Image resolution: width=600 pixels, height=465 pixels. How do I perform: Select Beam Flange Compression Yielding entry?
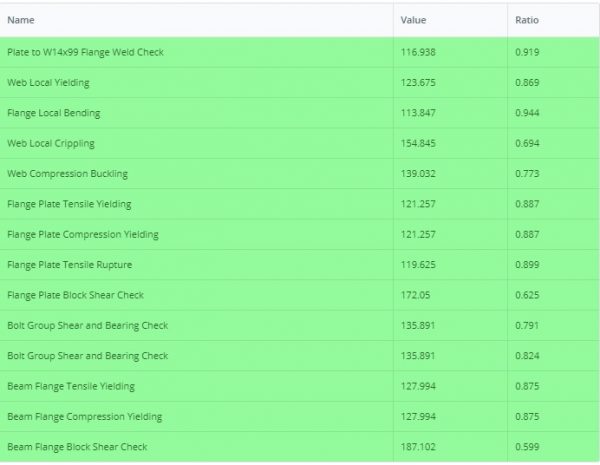pyautogui.click(x=84, y=416)
